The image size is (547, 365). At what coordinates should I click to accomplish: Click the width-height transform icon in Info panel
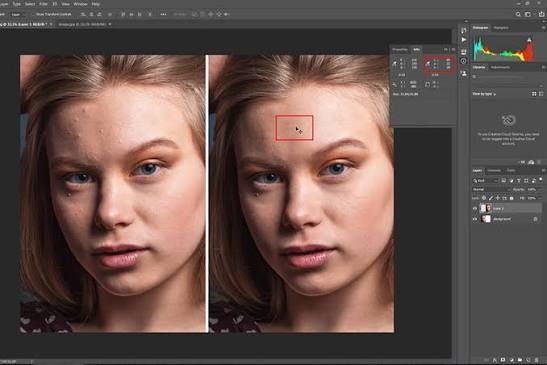pos(428,84)
